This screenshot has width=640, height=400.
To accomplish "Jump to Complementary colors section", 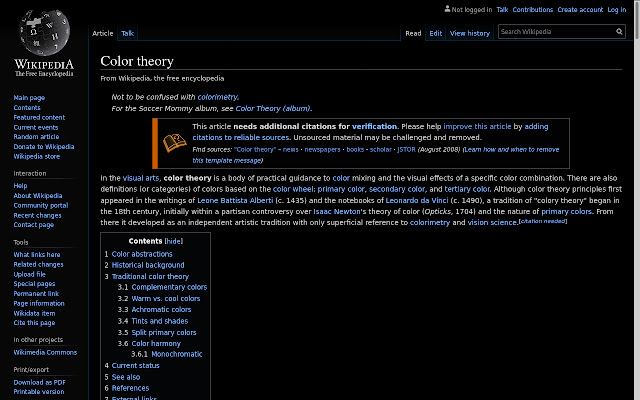I will click(x=169, y=287).
